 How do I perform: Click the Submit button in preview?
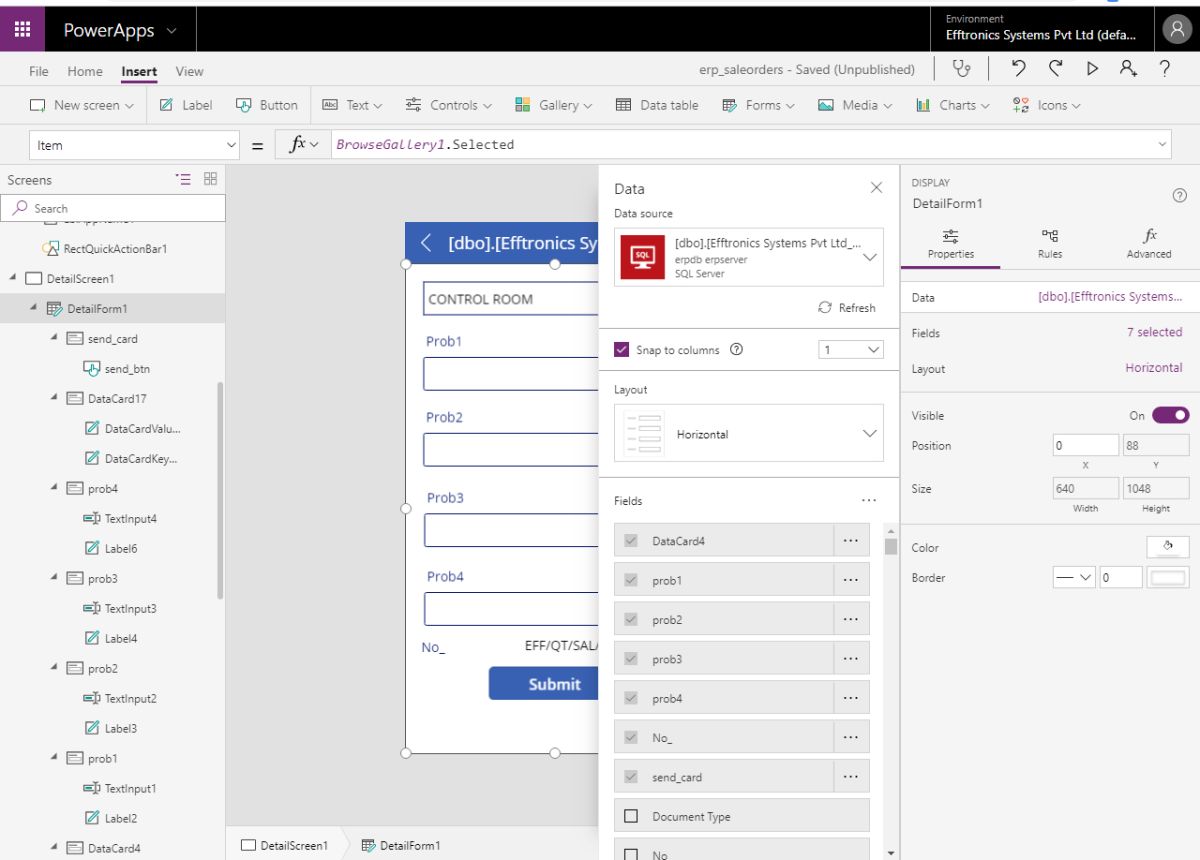pyautogui.click(x=545, y=684)
